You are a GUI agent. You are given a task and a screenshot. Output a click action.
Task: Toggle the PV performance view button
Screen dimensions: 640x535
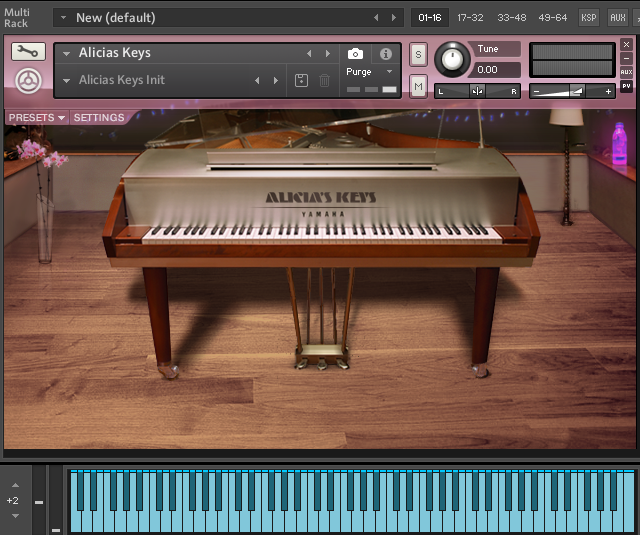tap(627, 86)
